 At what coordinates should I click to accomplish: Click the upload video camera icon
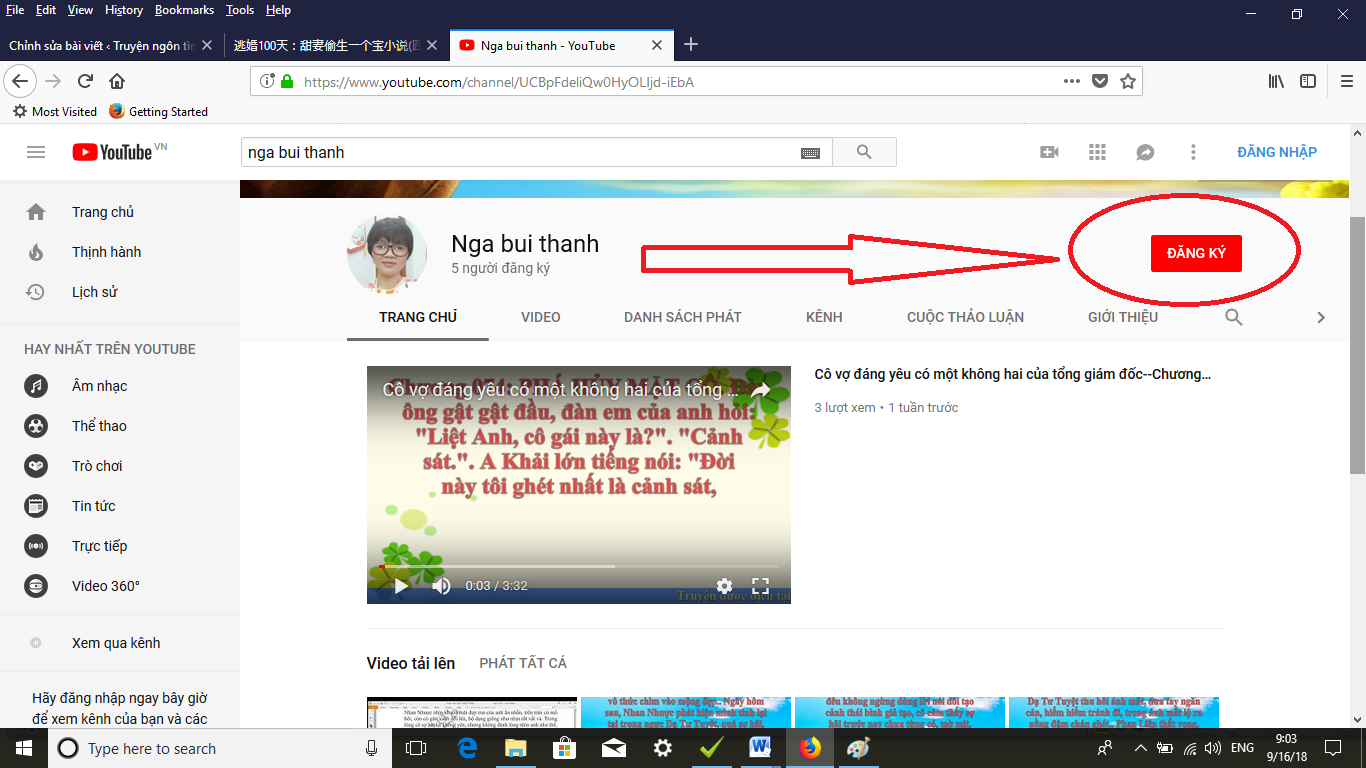(1049, 152)
